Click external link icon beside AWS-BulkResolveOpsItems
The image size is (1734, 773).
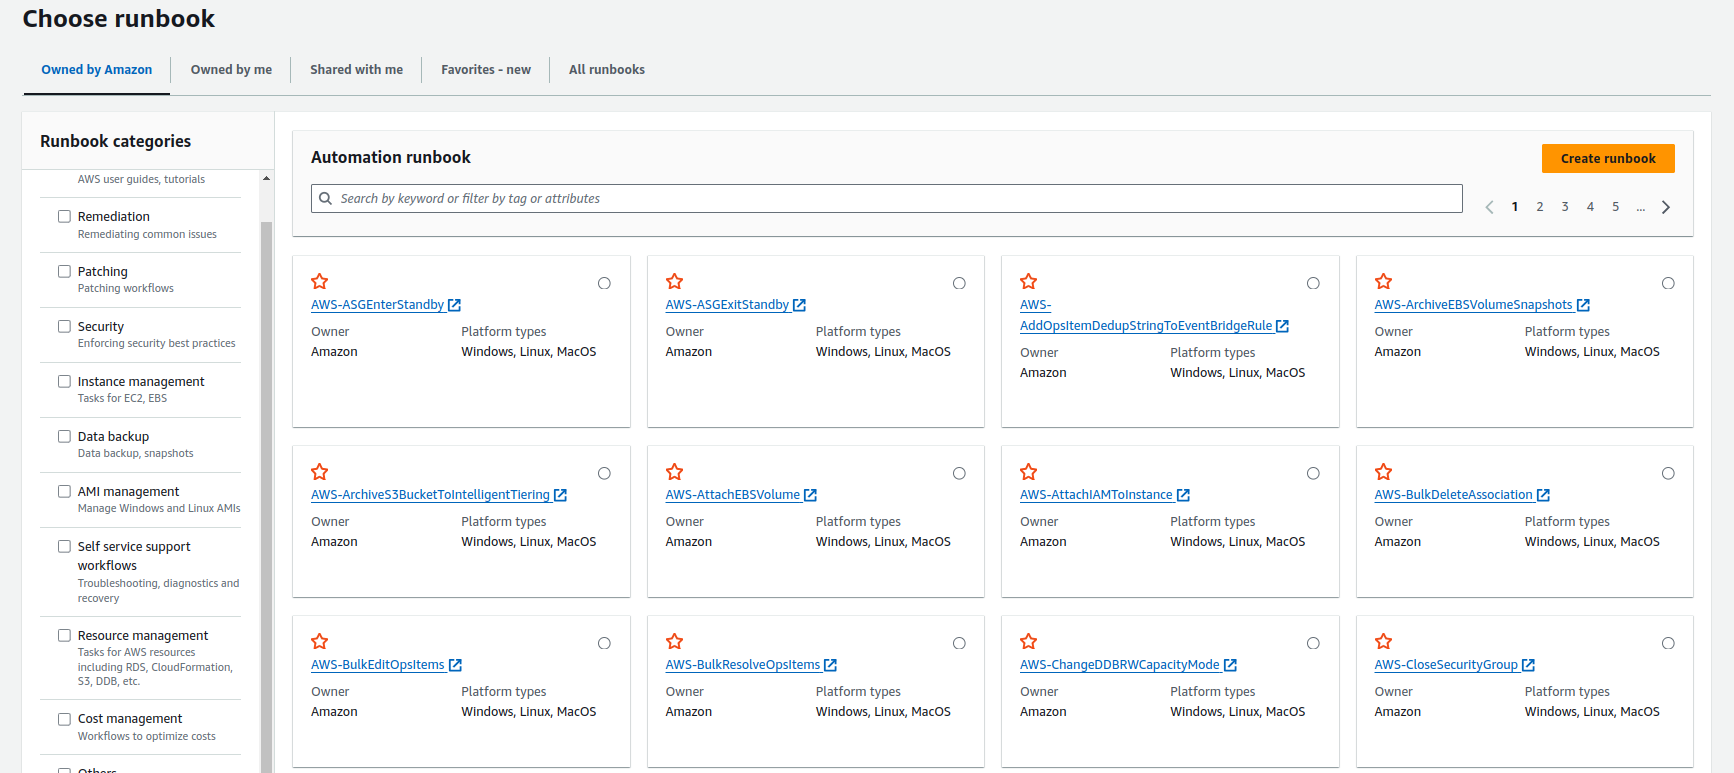click(831, 665)
